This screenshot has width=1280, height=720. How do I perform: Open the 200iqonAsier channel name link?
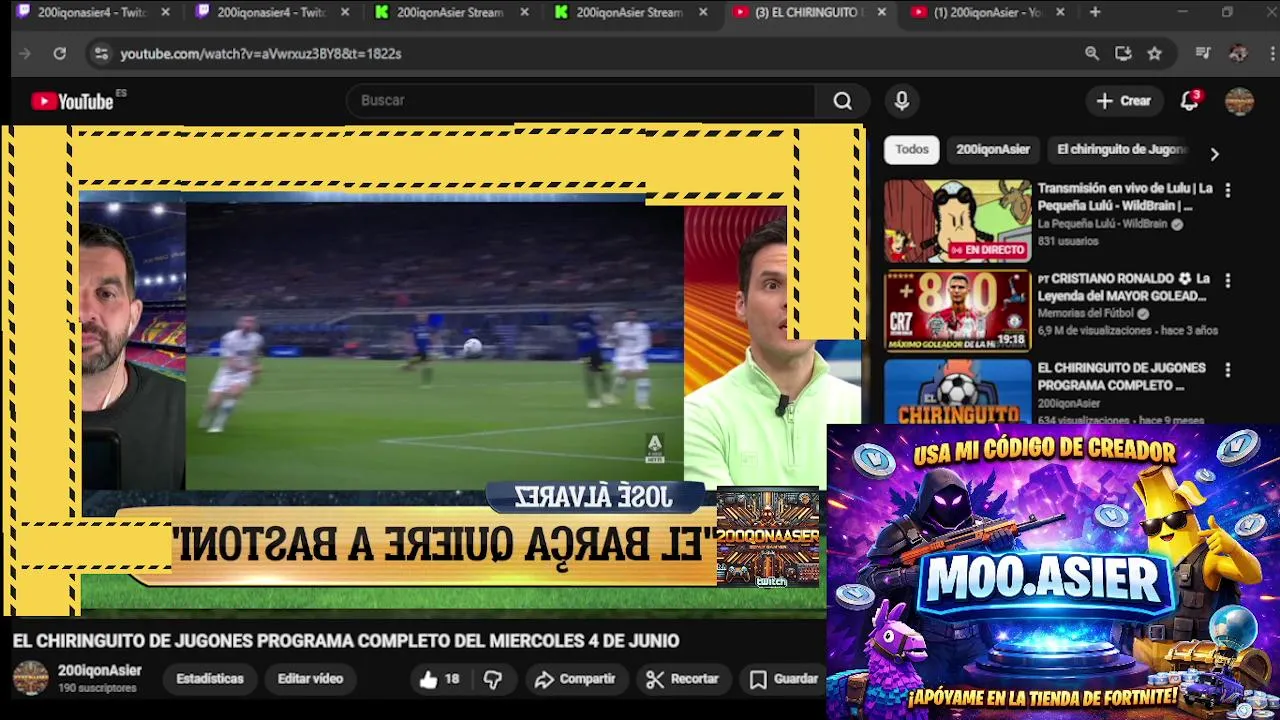pyautogui.click(x=99, y=671)
